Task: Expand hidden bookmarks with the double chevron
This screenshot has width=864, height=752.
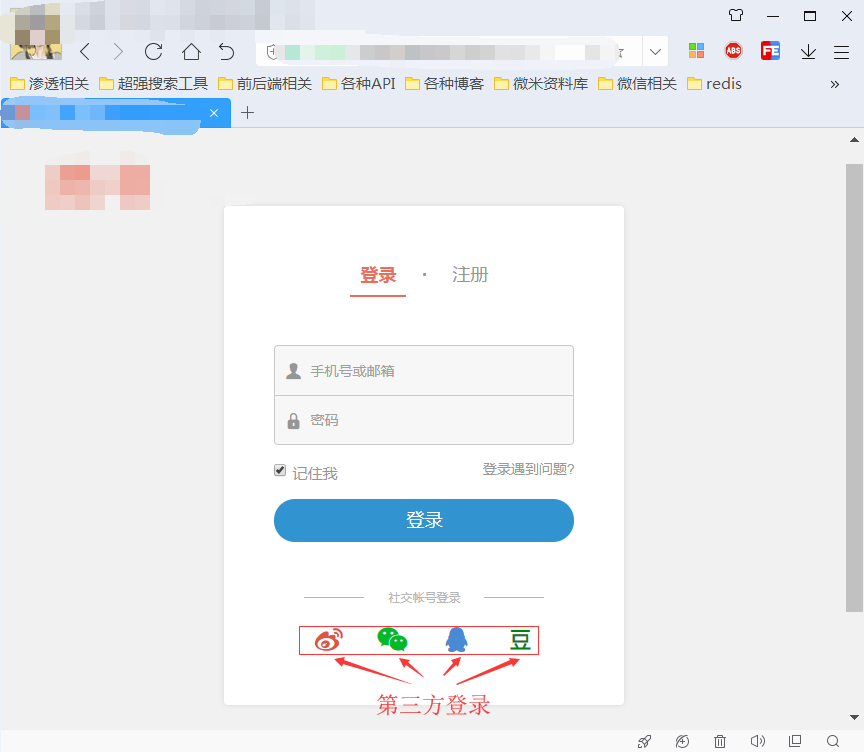Action: (835, 84)
